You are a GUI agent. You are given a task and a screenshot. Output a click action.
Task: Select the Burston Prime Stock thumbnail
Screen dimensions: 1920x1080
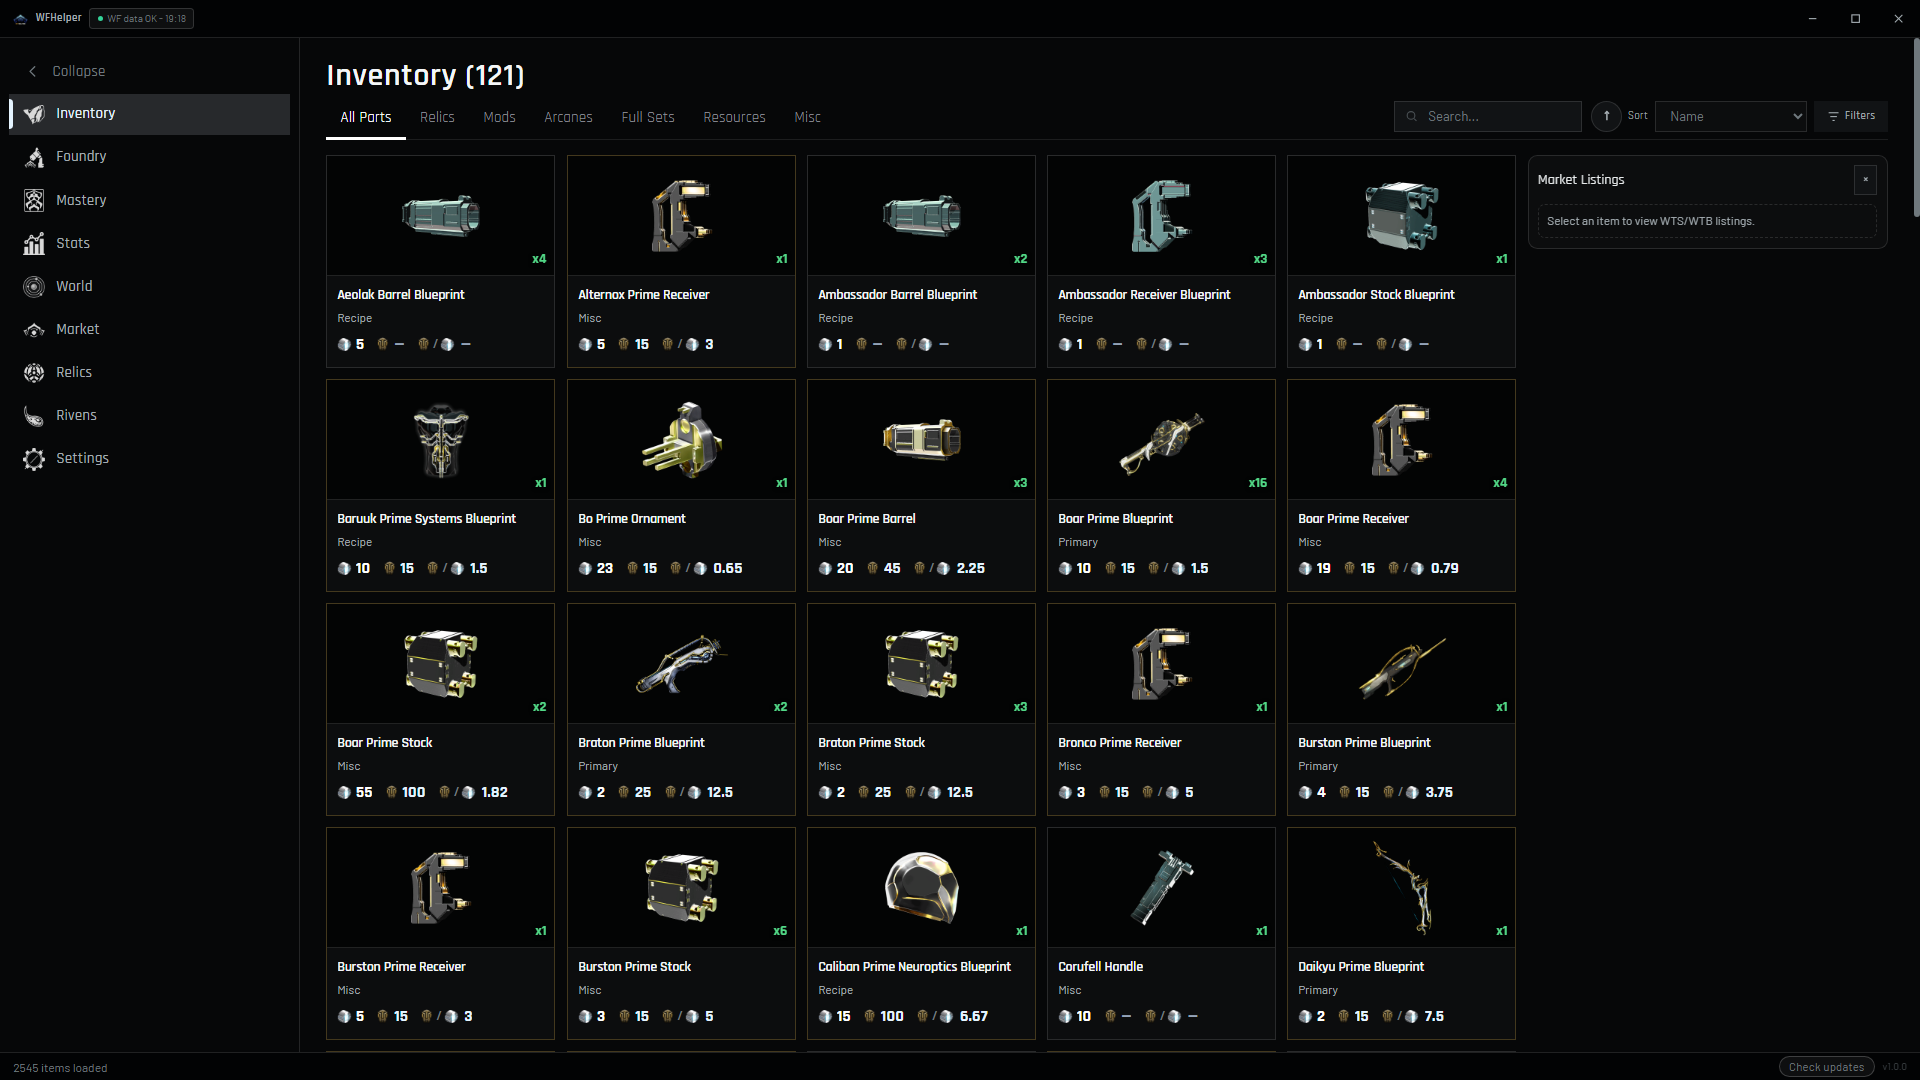681,888
